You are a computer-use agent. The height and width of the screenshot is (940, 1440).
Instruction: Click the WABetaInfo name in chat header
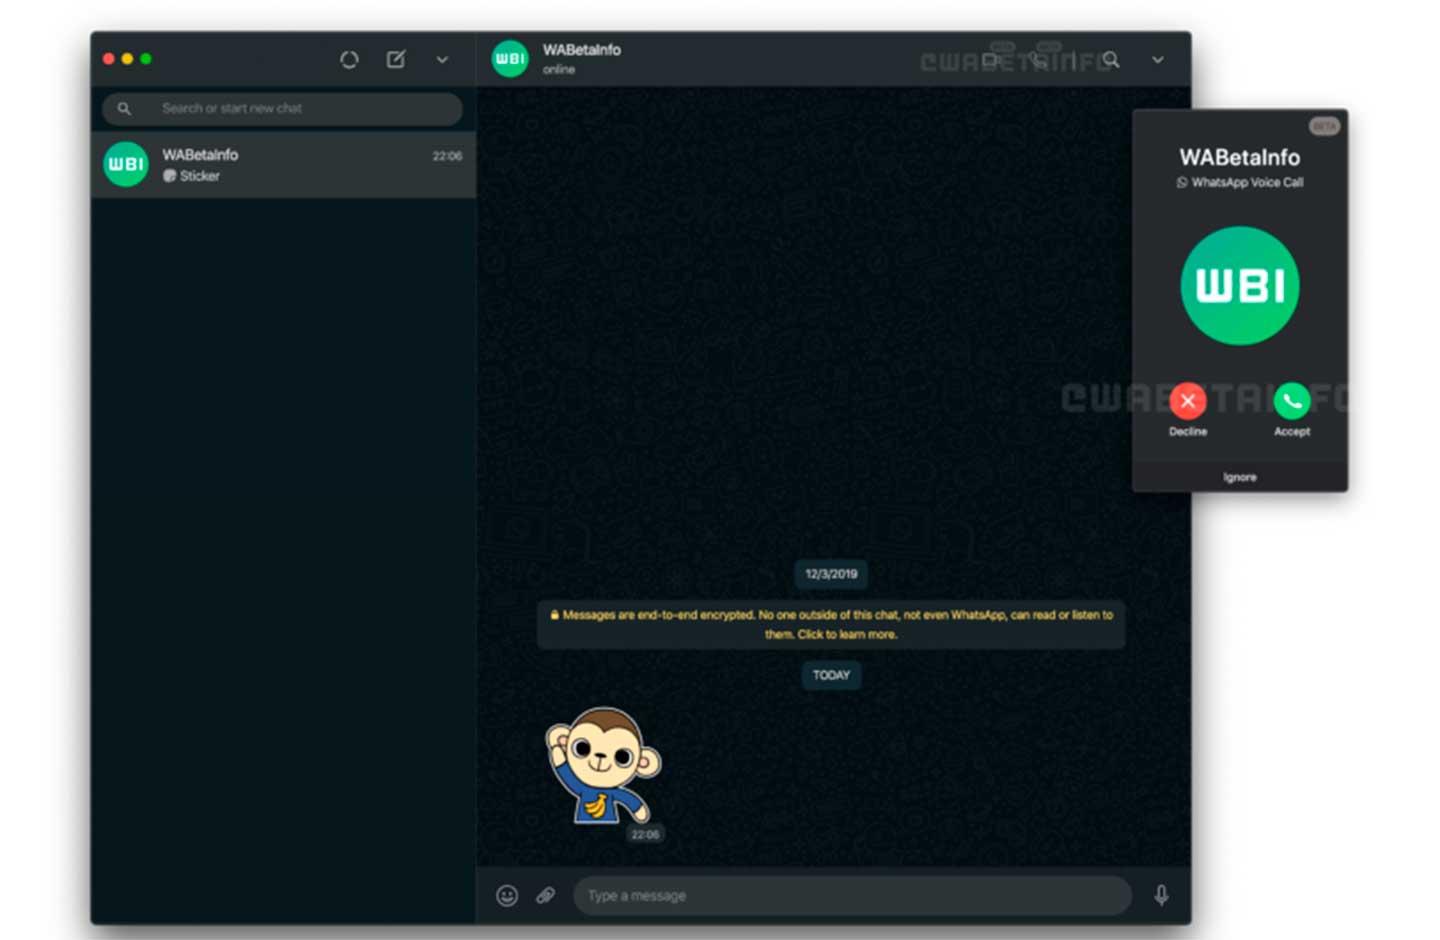pyautogui.click(x=582, y=50)
